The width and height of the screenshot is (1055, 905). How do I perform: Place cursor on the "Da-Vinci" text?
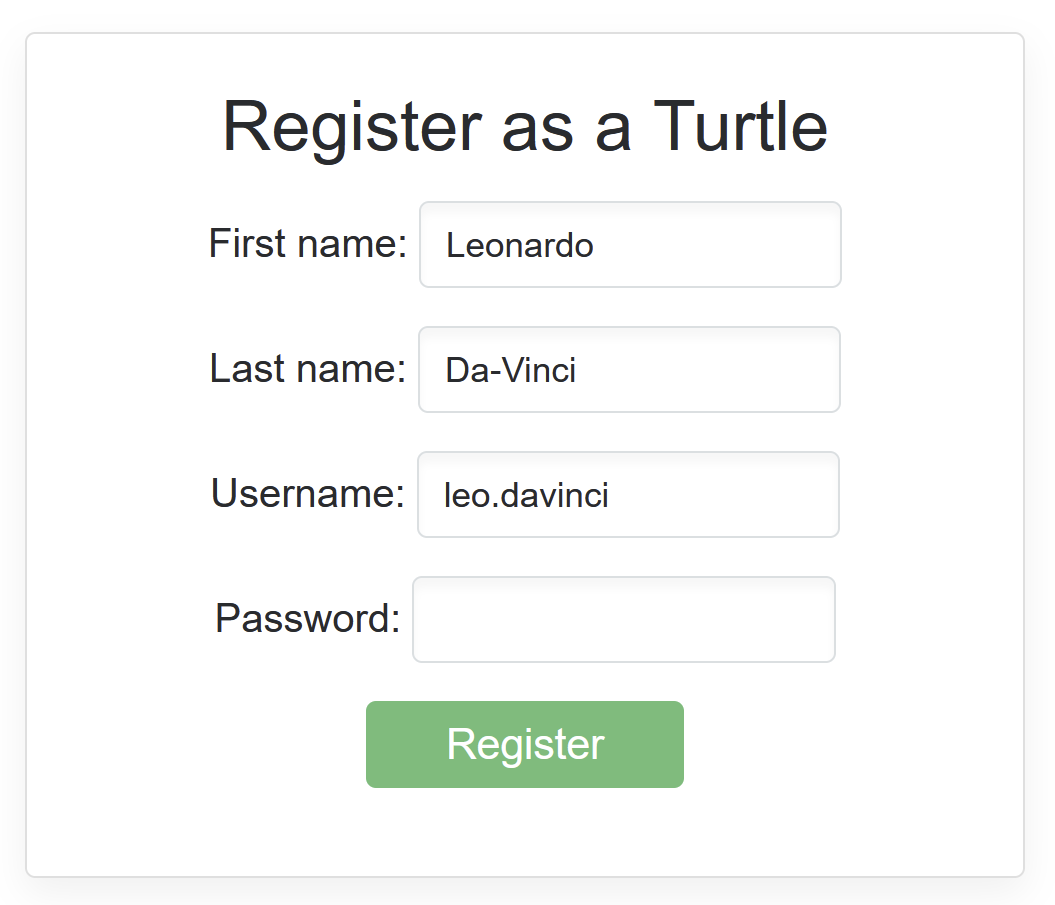[511, 370]
